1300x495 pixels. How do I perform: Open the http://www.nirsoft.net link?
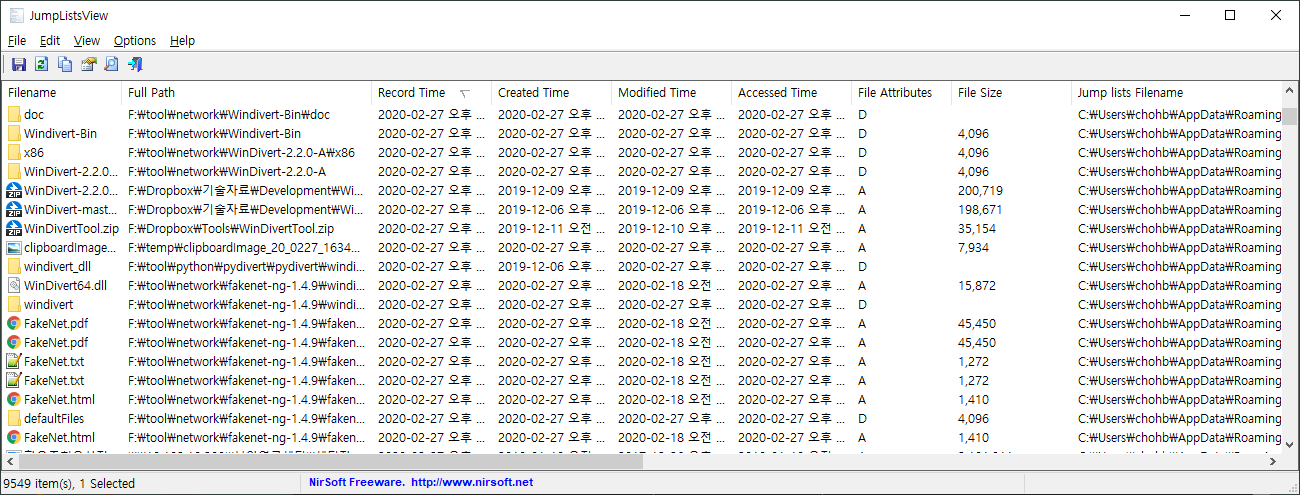pos(472,483)
